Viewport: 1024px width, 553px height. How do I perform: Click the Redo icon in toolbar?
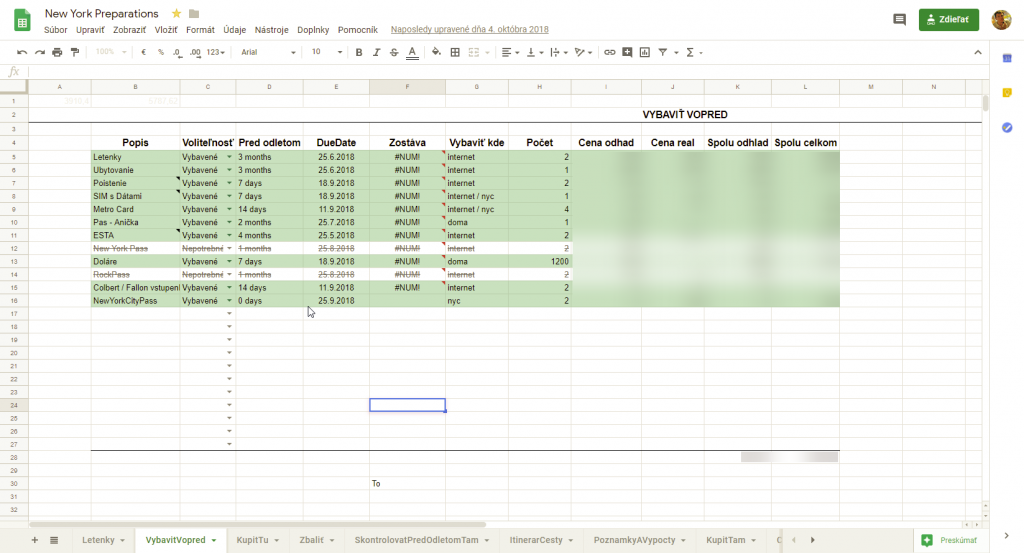(39, 52)
